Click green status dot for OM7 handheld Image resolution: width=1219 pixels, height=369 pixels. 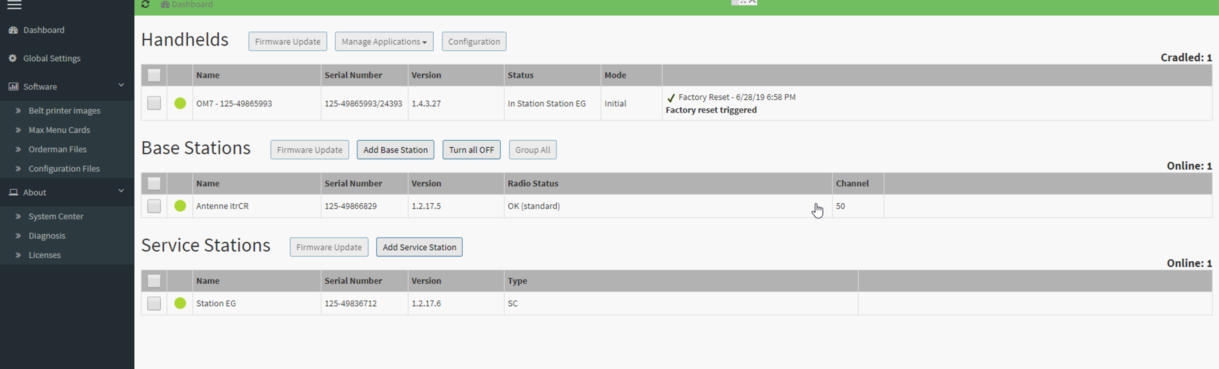click(x=180, y=103)
